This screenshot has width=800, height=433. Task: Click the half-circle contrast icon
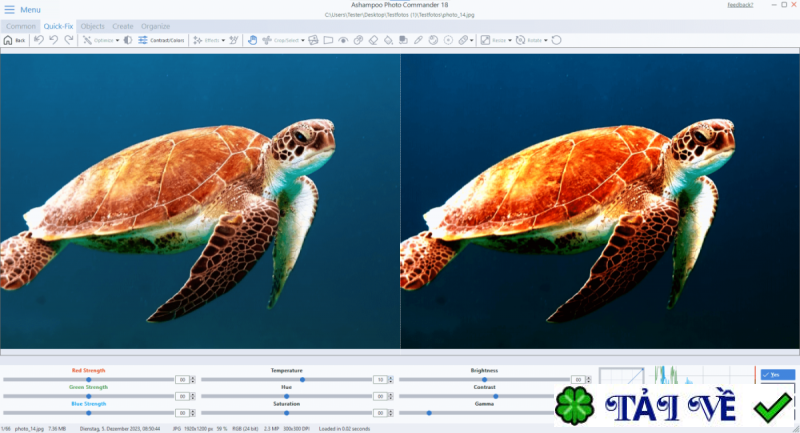point(128,40)
